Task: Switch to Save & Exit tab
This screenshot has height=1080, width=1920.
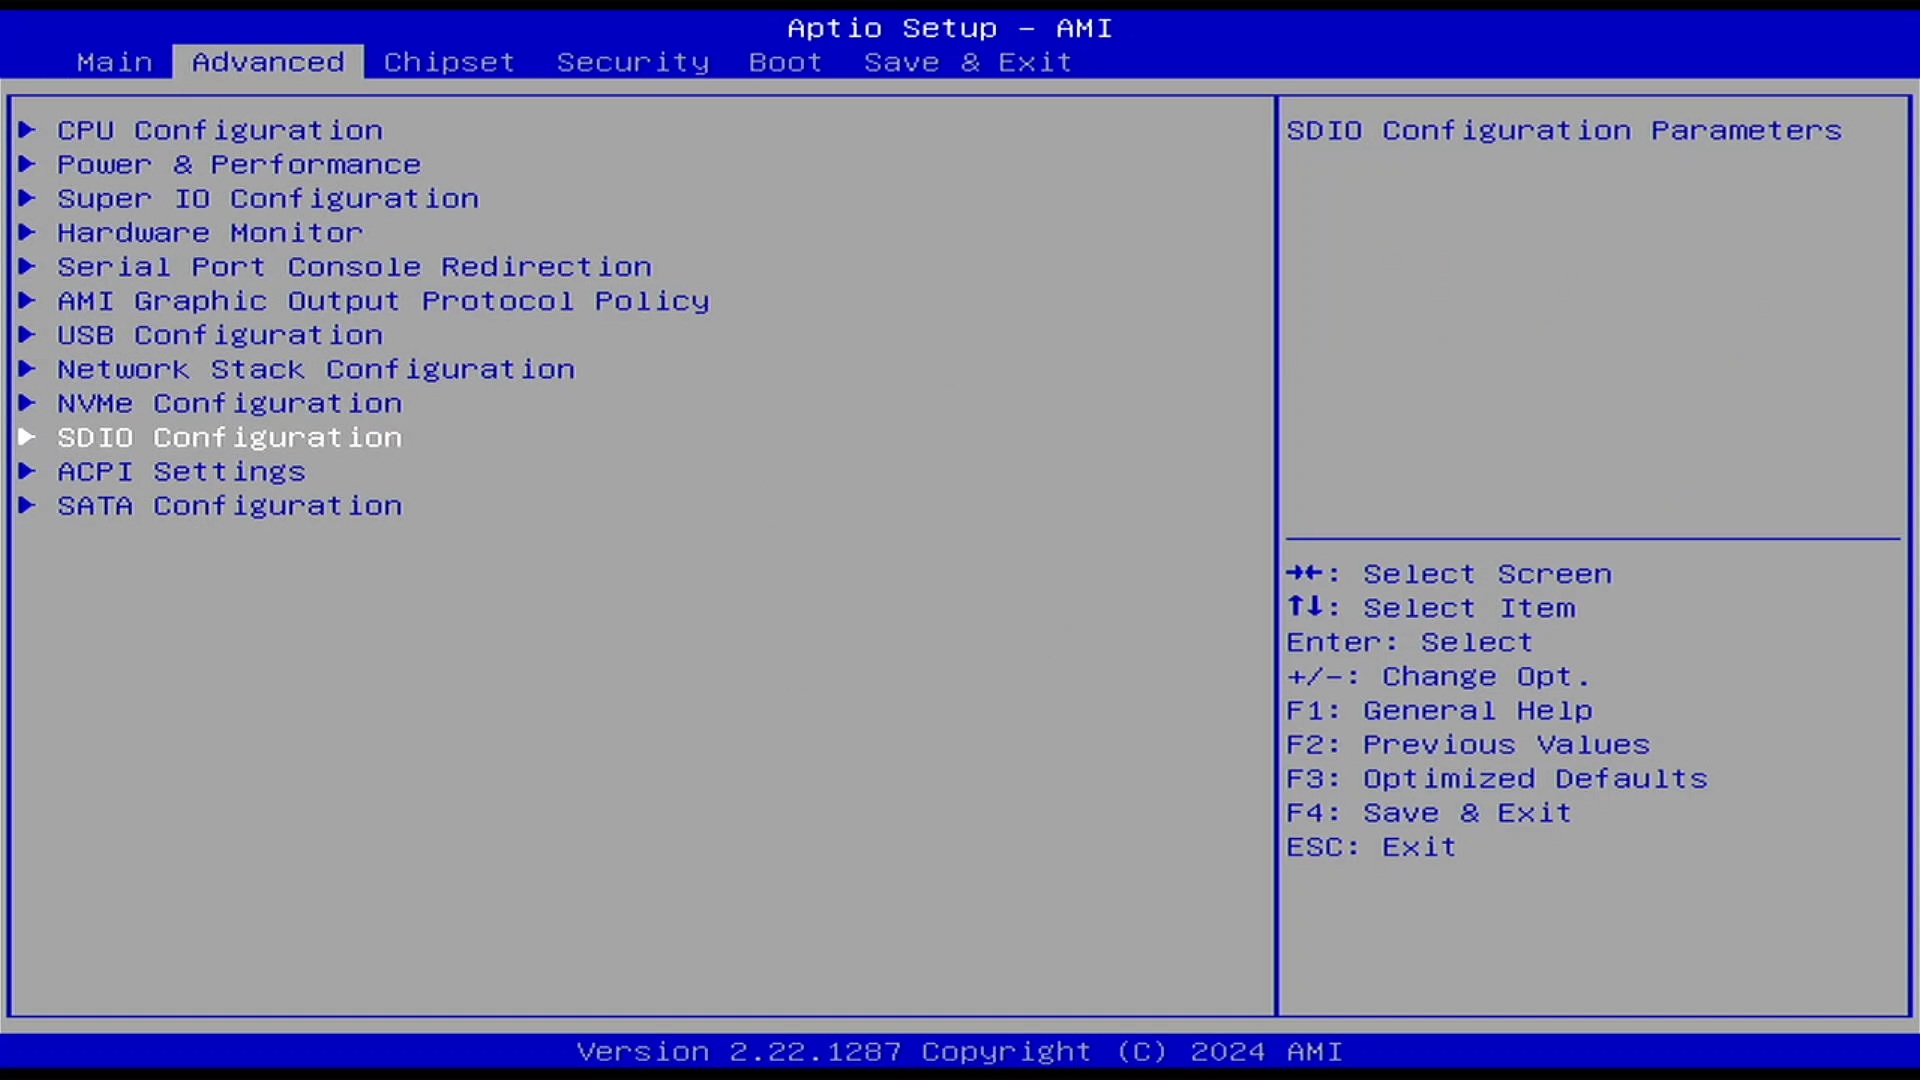Action: (968, 62)
